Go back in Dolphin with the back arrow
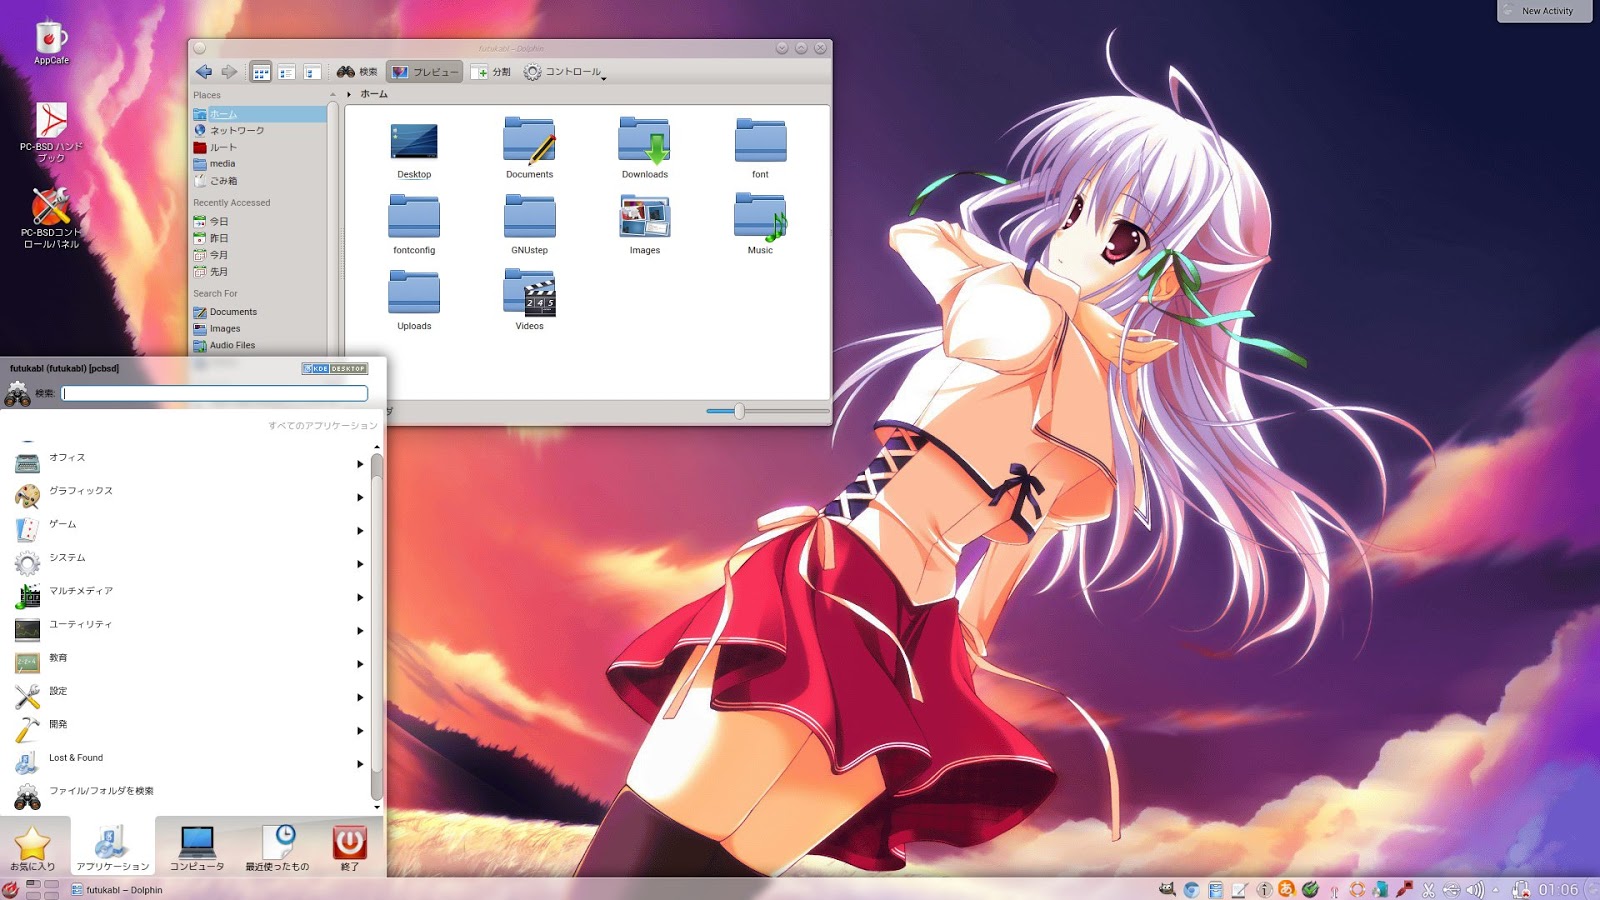 (x=204, y=72)
